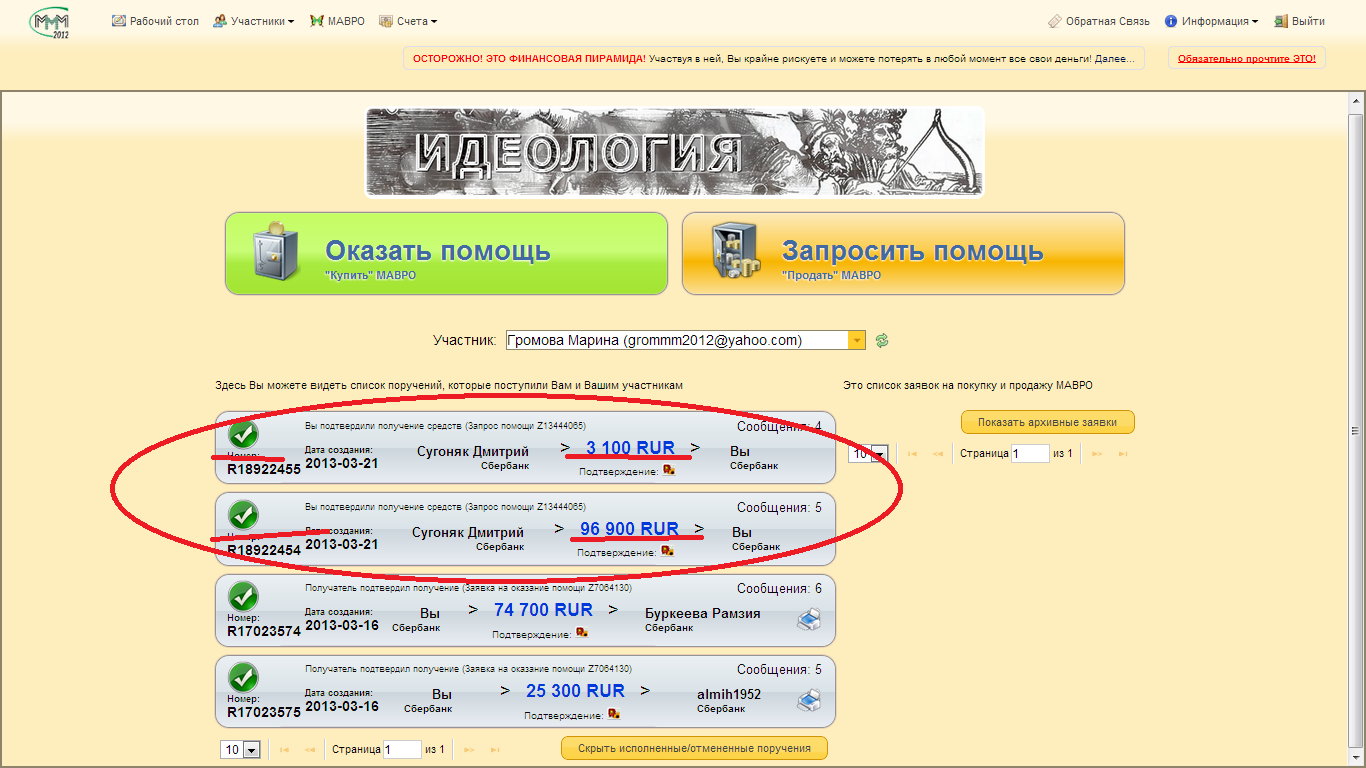Viewport: 1366px width, 768px height.
Task: Open Сообщения: 5 on order R18922454
Action: click(779, 508)
